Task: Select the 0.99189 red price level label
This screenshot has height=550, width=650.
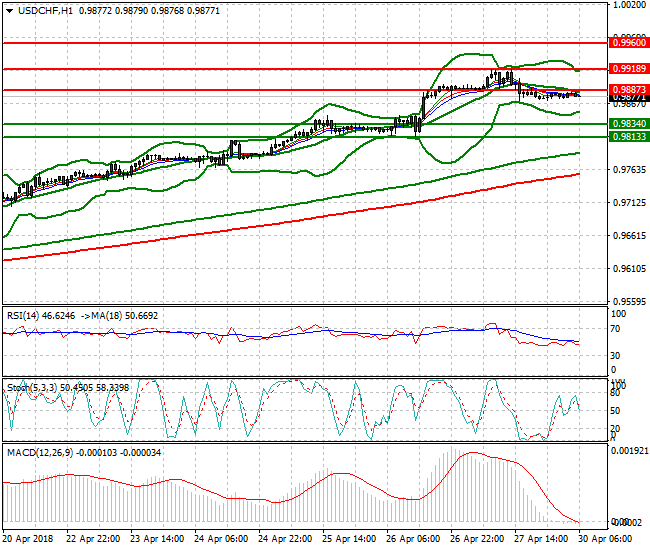Action: click(629, 69)
